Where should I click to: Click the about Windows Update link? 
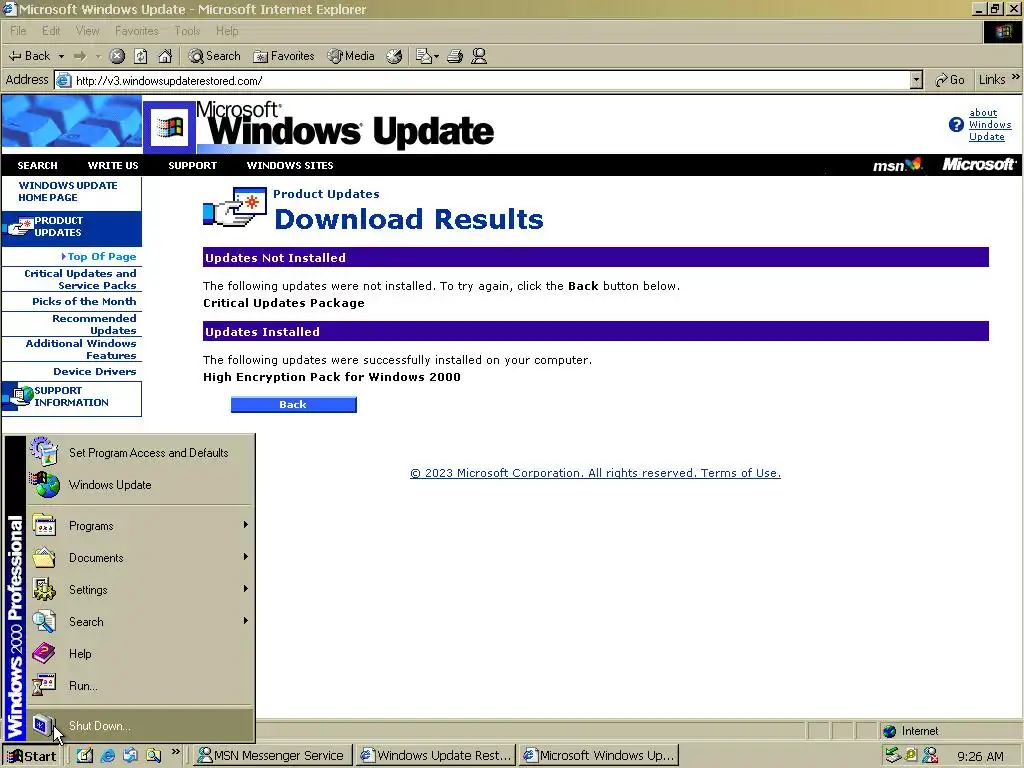point(989,125)
